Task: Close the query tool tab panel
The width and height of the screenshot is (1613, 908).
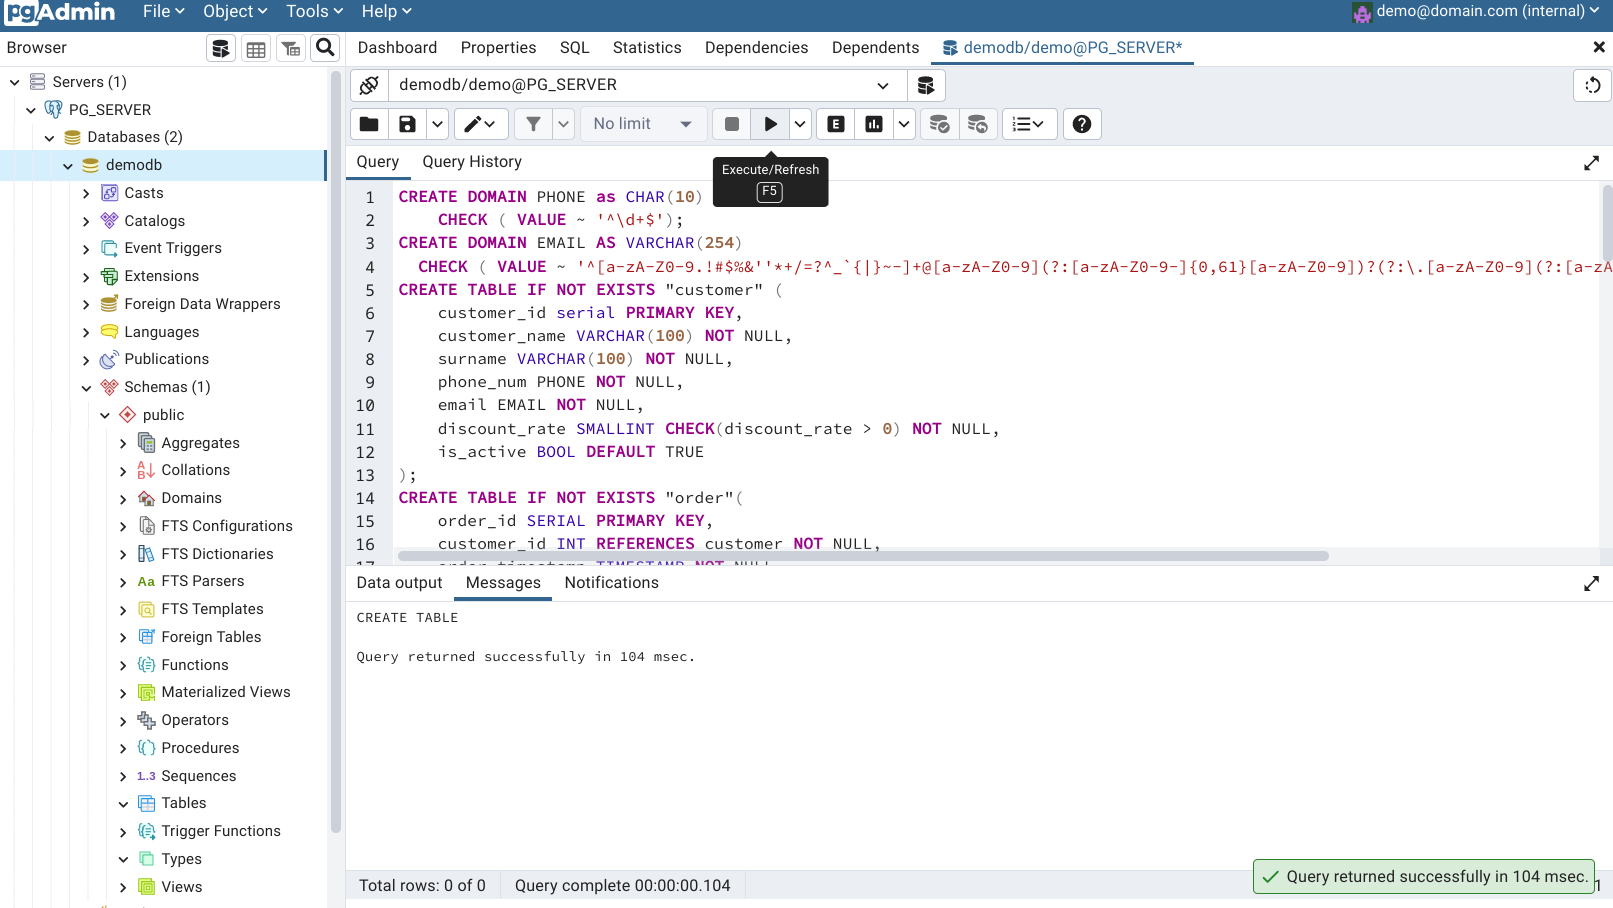Action: point(1598,47)
